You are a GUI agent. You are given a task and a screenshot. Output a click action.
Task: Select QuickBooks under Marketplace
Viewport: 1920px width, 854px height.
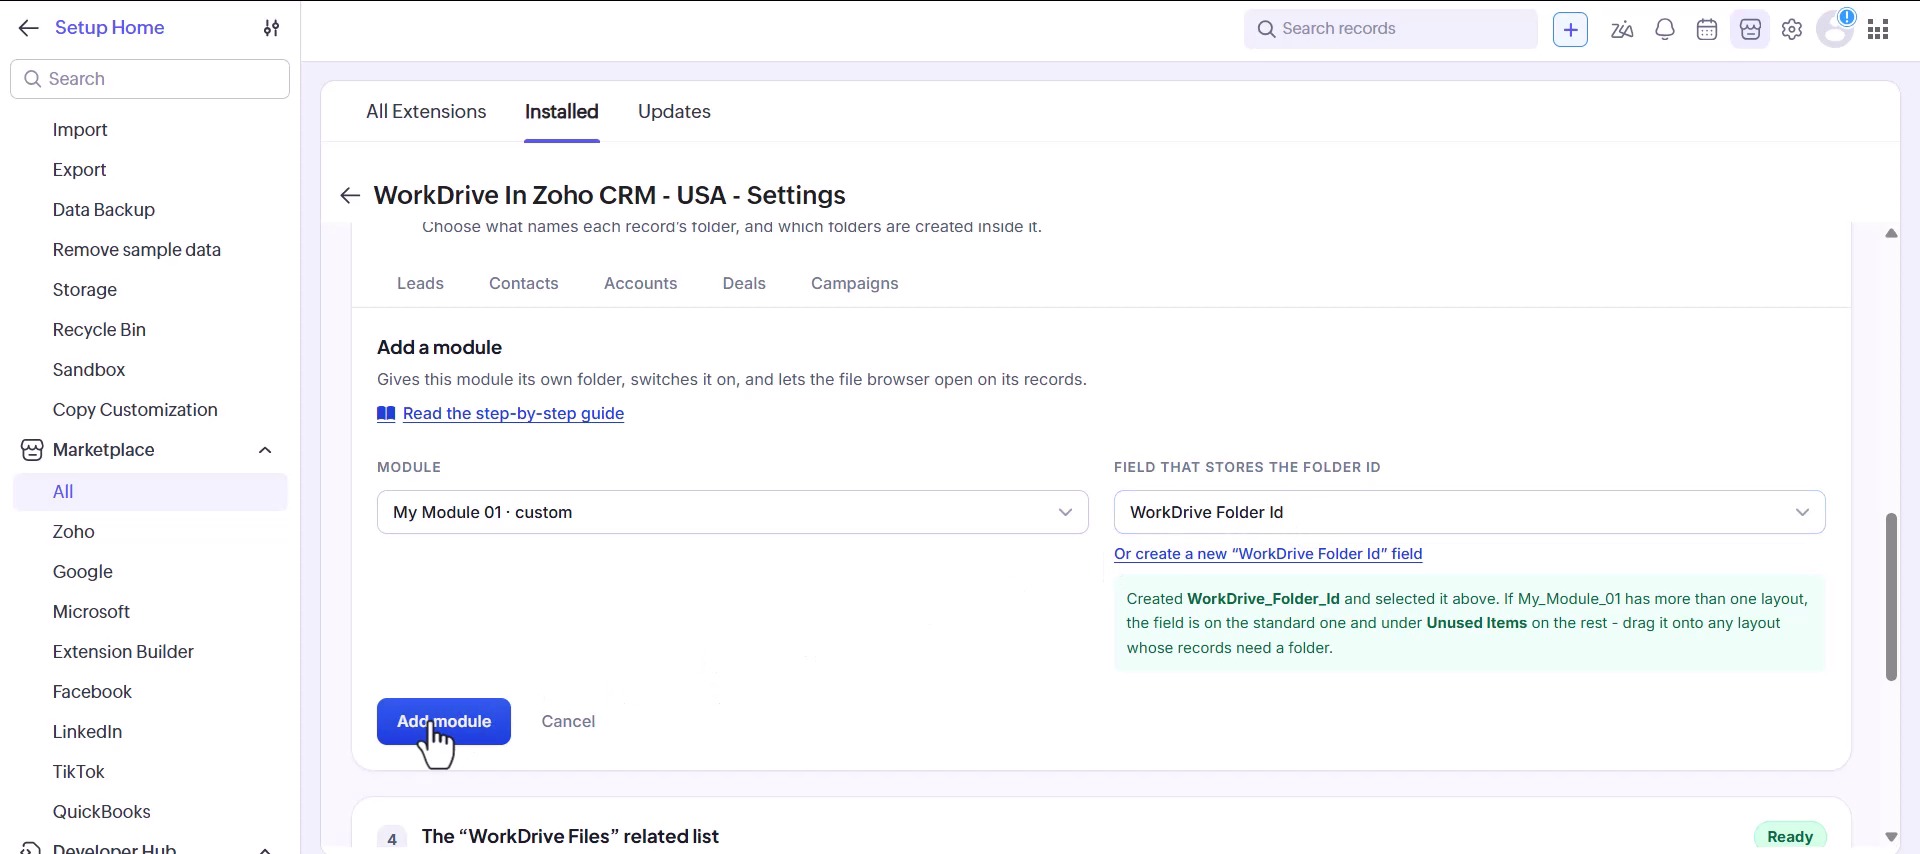pos(102,812)
